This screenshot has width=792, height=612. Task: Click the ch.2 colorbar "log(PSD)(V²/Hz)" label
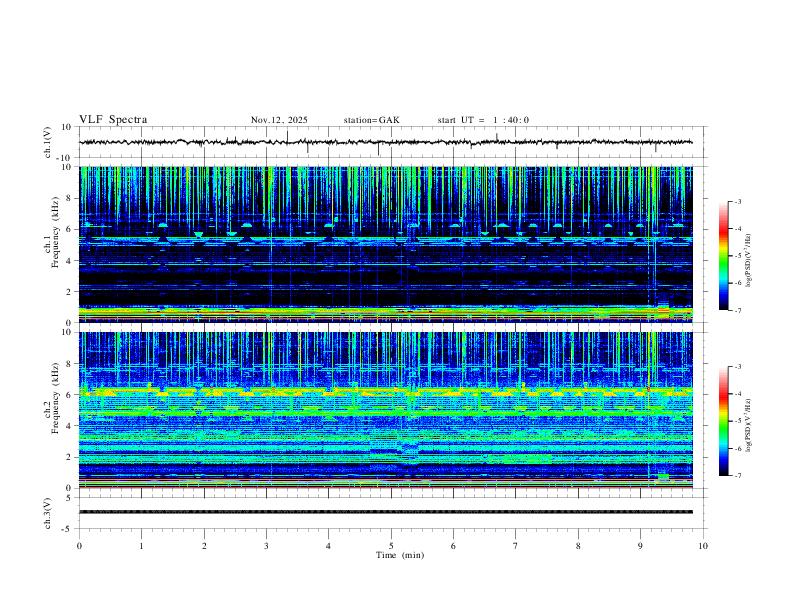(x=749, y=425)
